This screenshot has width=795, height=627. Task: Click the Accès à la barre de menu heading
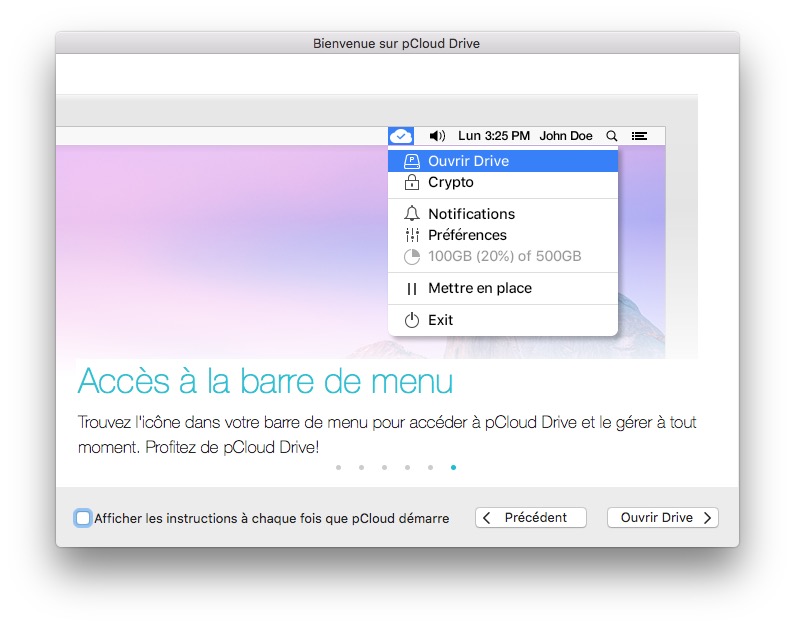click(265, 381)
